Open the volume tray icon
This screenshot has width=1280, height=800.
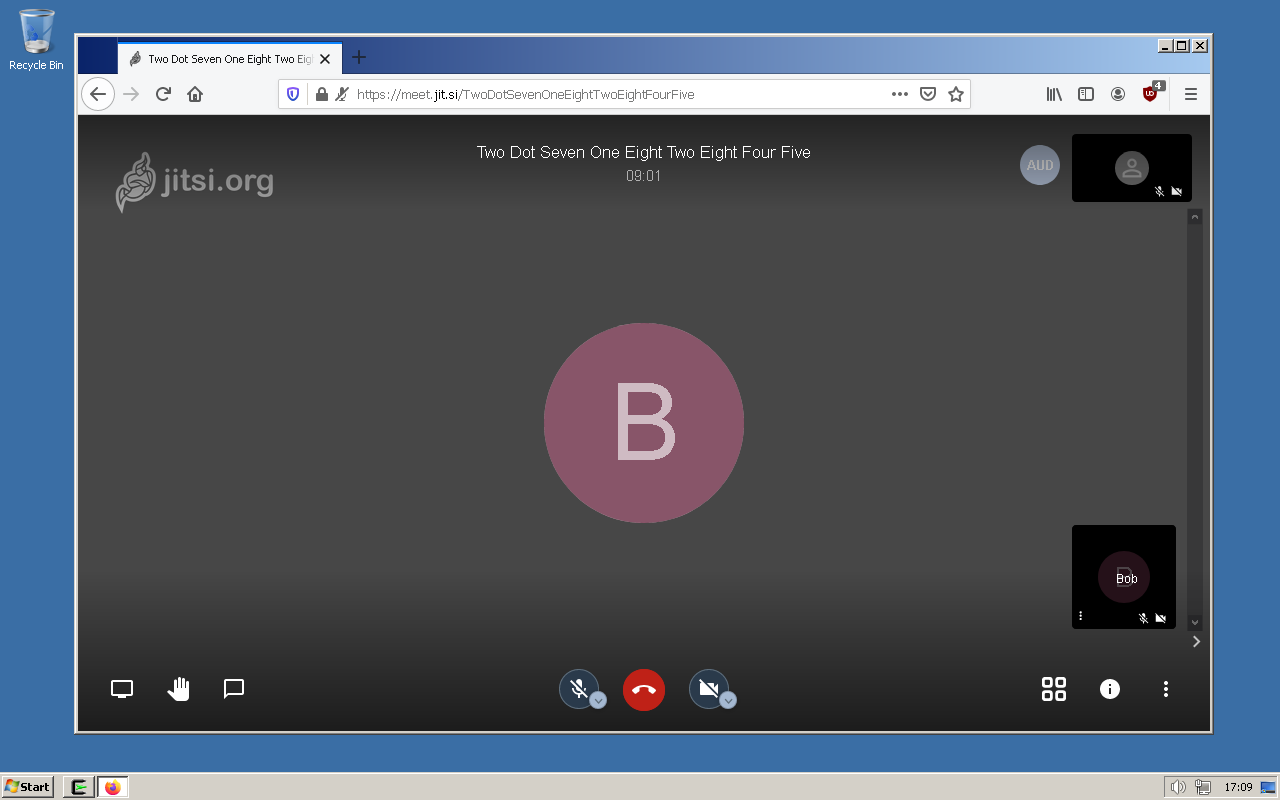tap(1179, 787)
